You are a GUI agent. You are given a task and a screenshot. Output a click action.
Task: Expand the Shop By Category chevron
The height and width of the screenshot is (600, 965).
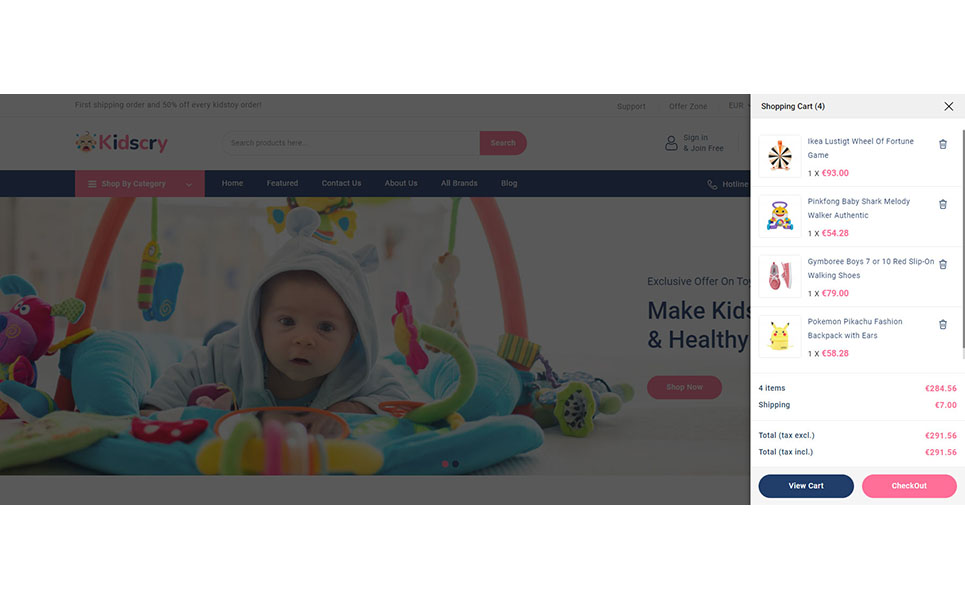click(189, 185)
